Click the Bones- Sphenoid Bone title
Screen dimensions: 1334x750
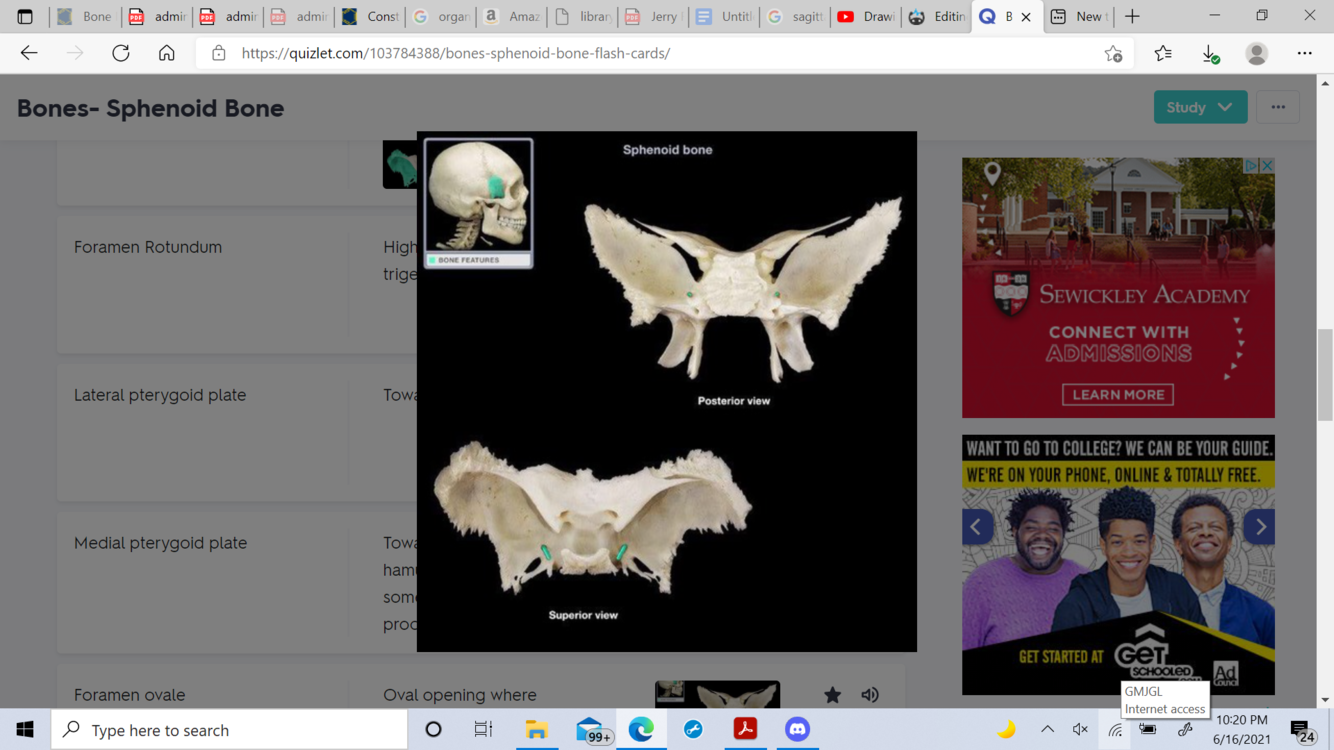point(150,108)
